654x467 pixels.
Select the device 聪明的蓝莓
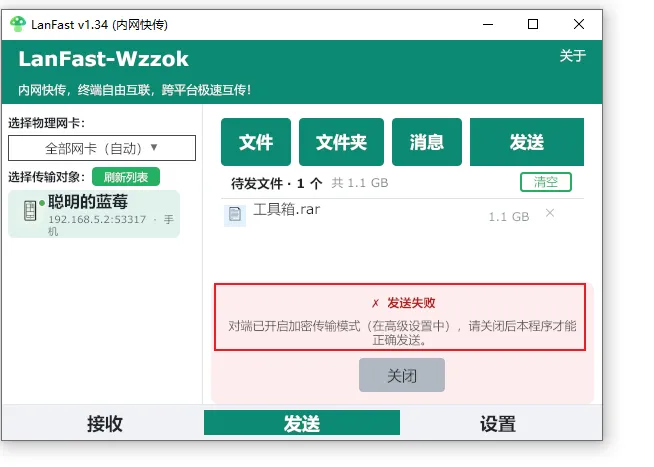[94, 214]
